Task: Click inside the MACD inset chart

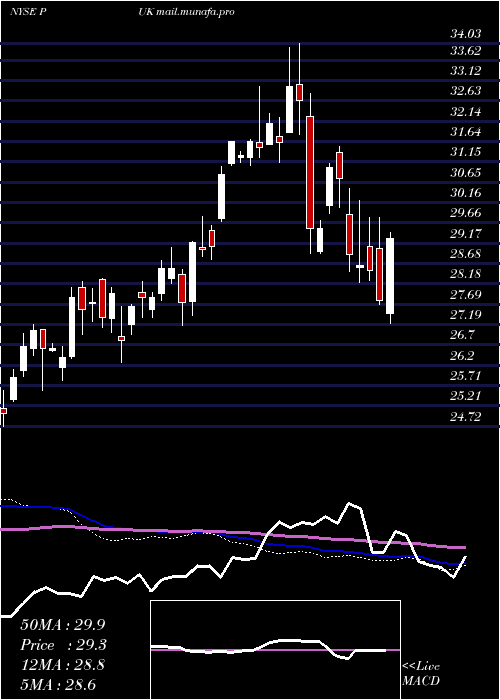Action: 275,650
